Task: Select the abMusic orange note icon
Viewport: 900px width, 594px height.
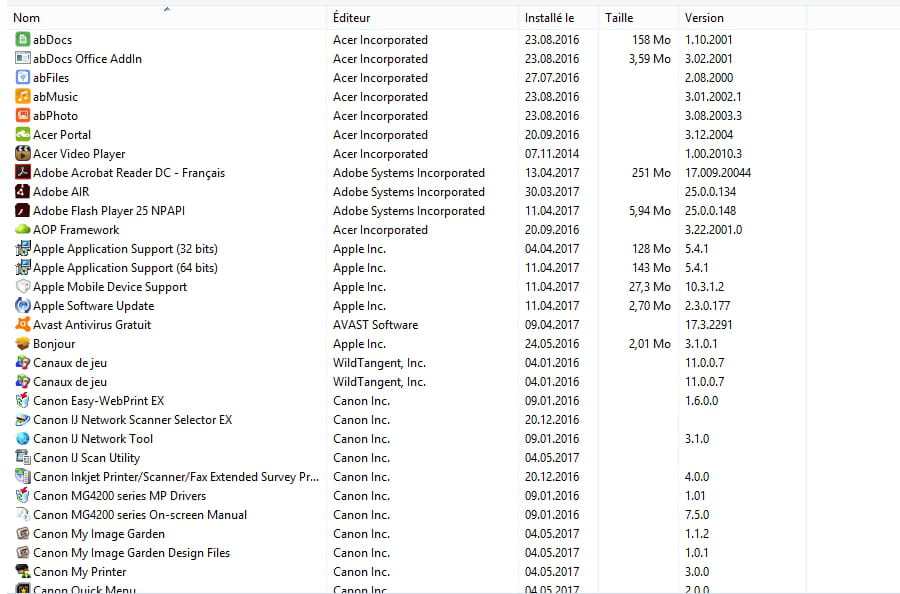Action: pos(22,96)
